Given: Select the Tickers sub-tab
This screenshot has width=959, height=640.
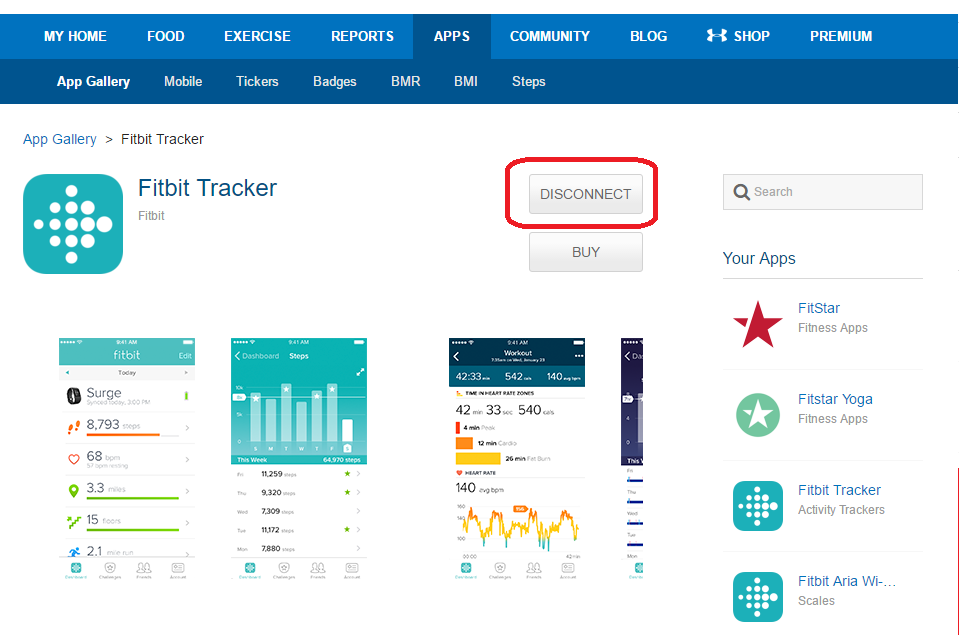Looking at the screenshot, I should (257, 81).
